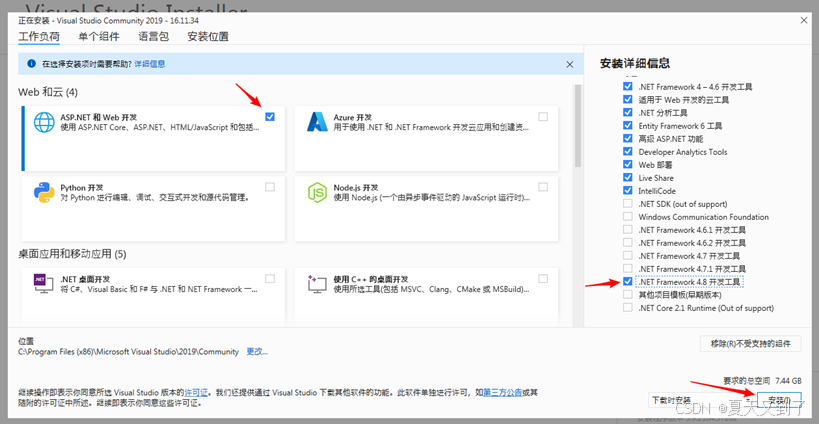The image size is (819, 424).
Task: Uncheck Live Share component
Action: tap(628, 178)
